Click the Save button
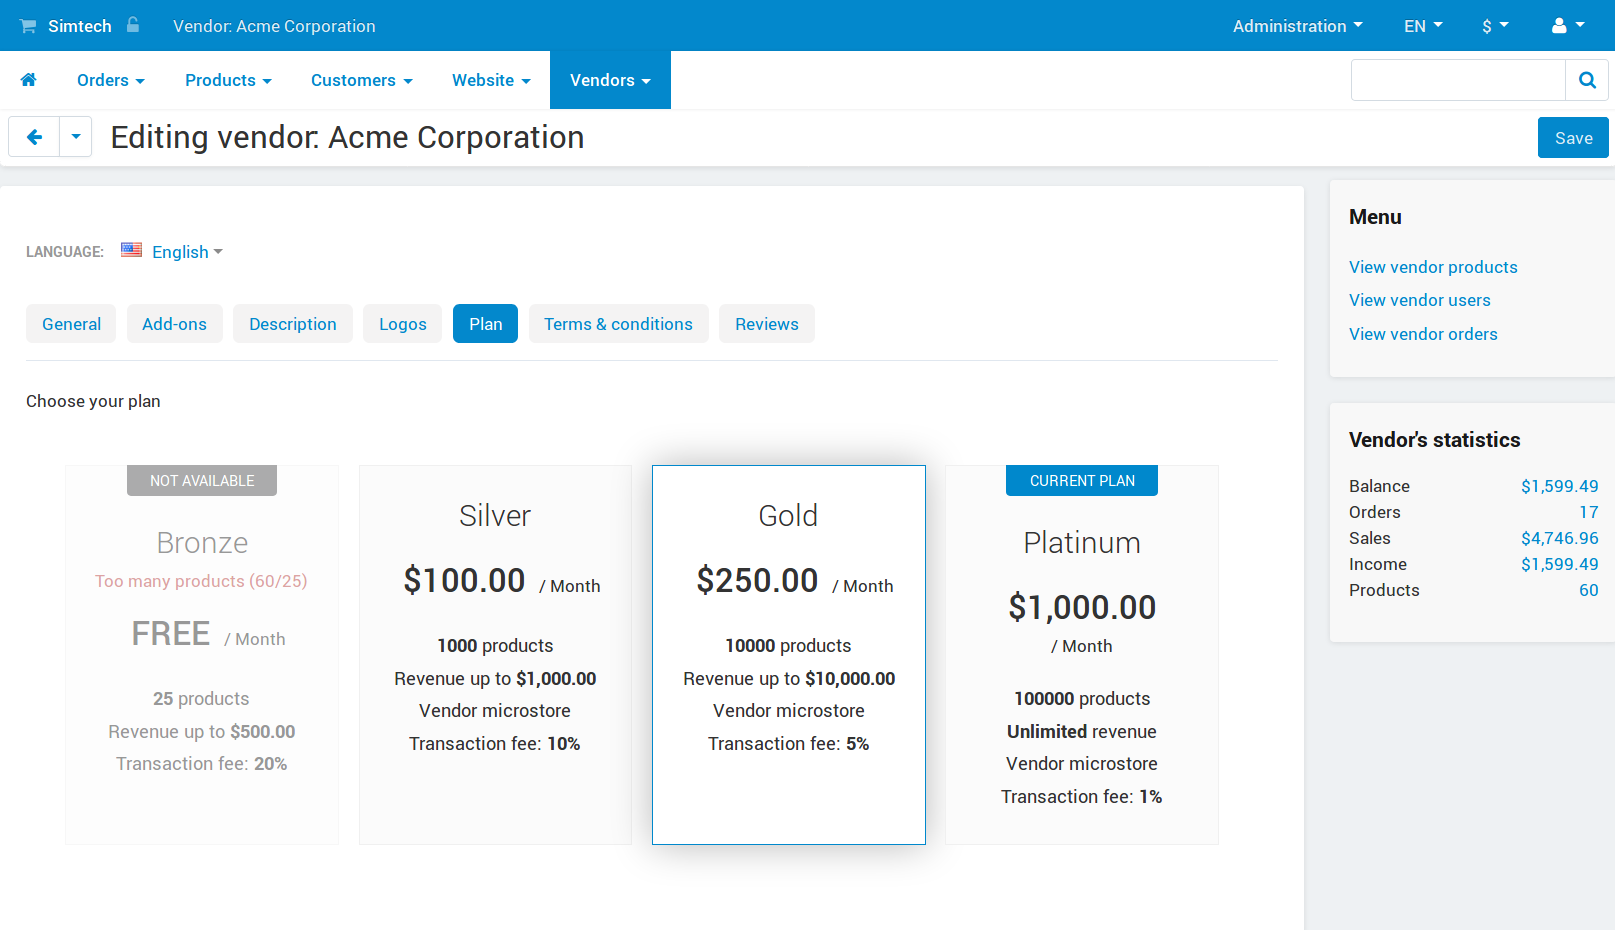The image size is (1615, 930). [x=1573, y=138]
